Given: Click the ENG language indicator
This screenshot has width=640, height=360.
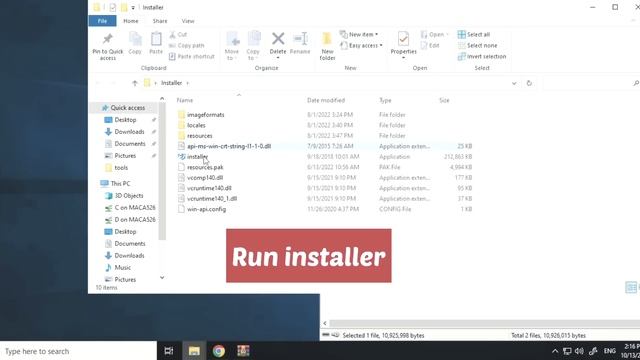Looking at the screenshot, I should pos(609,351).
